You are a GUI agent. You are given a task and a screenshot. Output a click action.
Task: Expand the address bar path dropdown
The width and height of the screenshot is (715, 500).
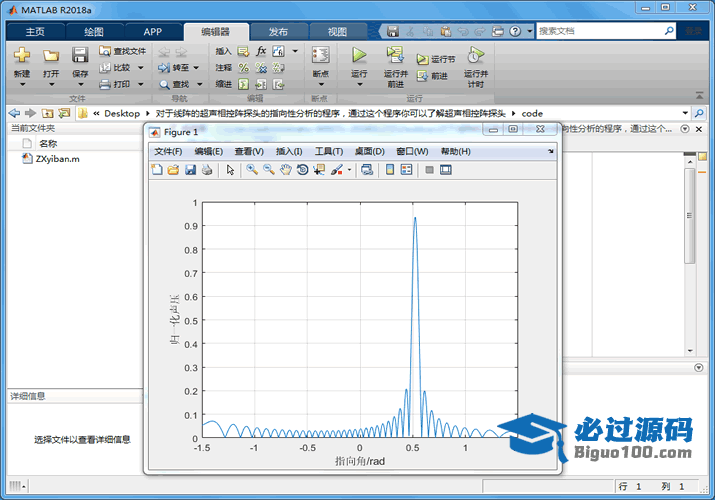[x=684, y=113]
